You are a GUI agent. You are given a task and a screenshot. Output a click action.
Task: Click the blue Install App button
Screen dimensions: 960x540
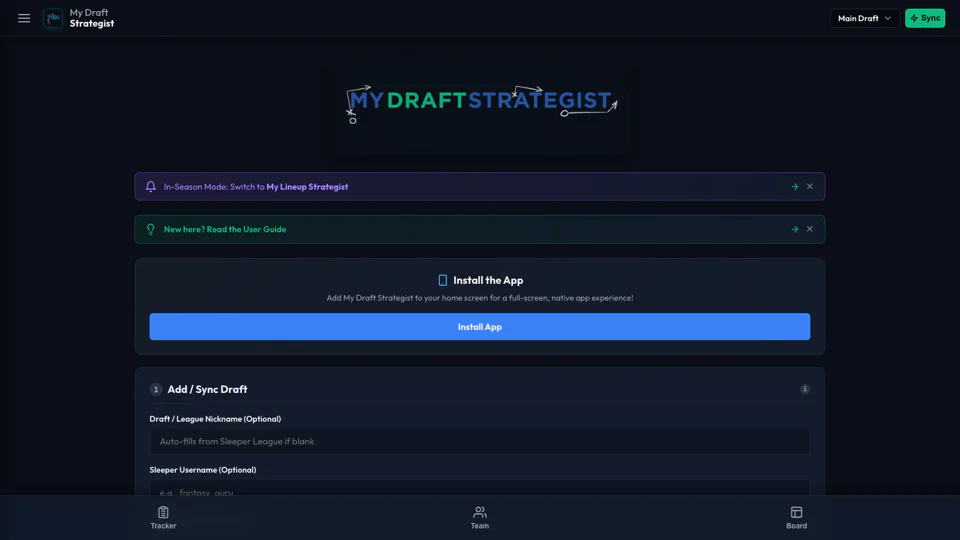(x=480, y=327)
